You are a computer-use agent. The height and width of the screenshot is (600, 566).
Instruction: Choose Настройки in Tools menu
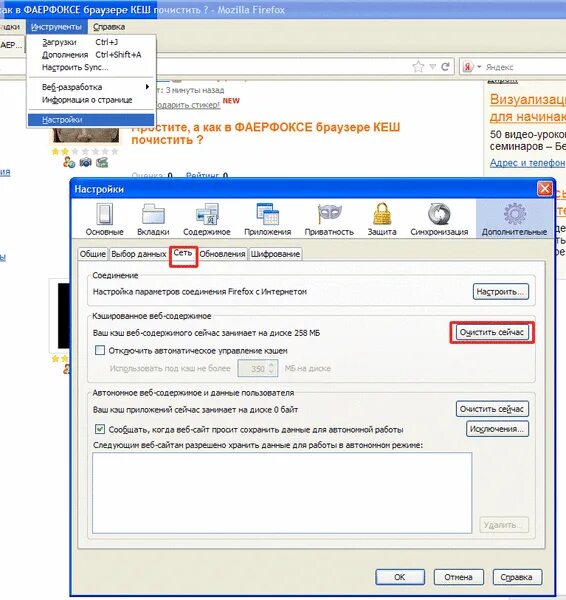click(x=91, y=120)
